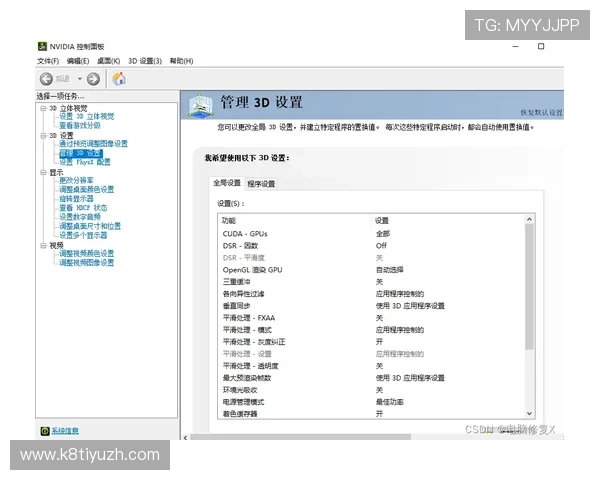Screen dimensions: 600x480
Task: Select 通过预览调整图像设置 in tree
Action: [x=93, y=144]
